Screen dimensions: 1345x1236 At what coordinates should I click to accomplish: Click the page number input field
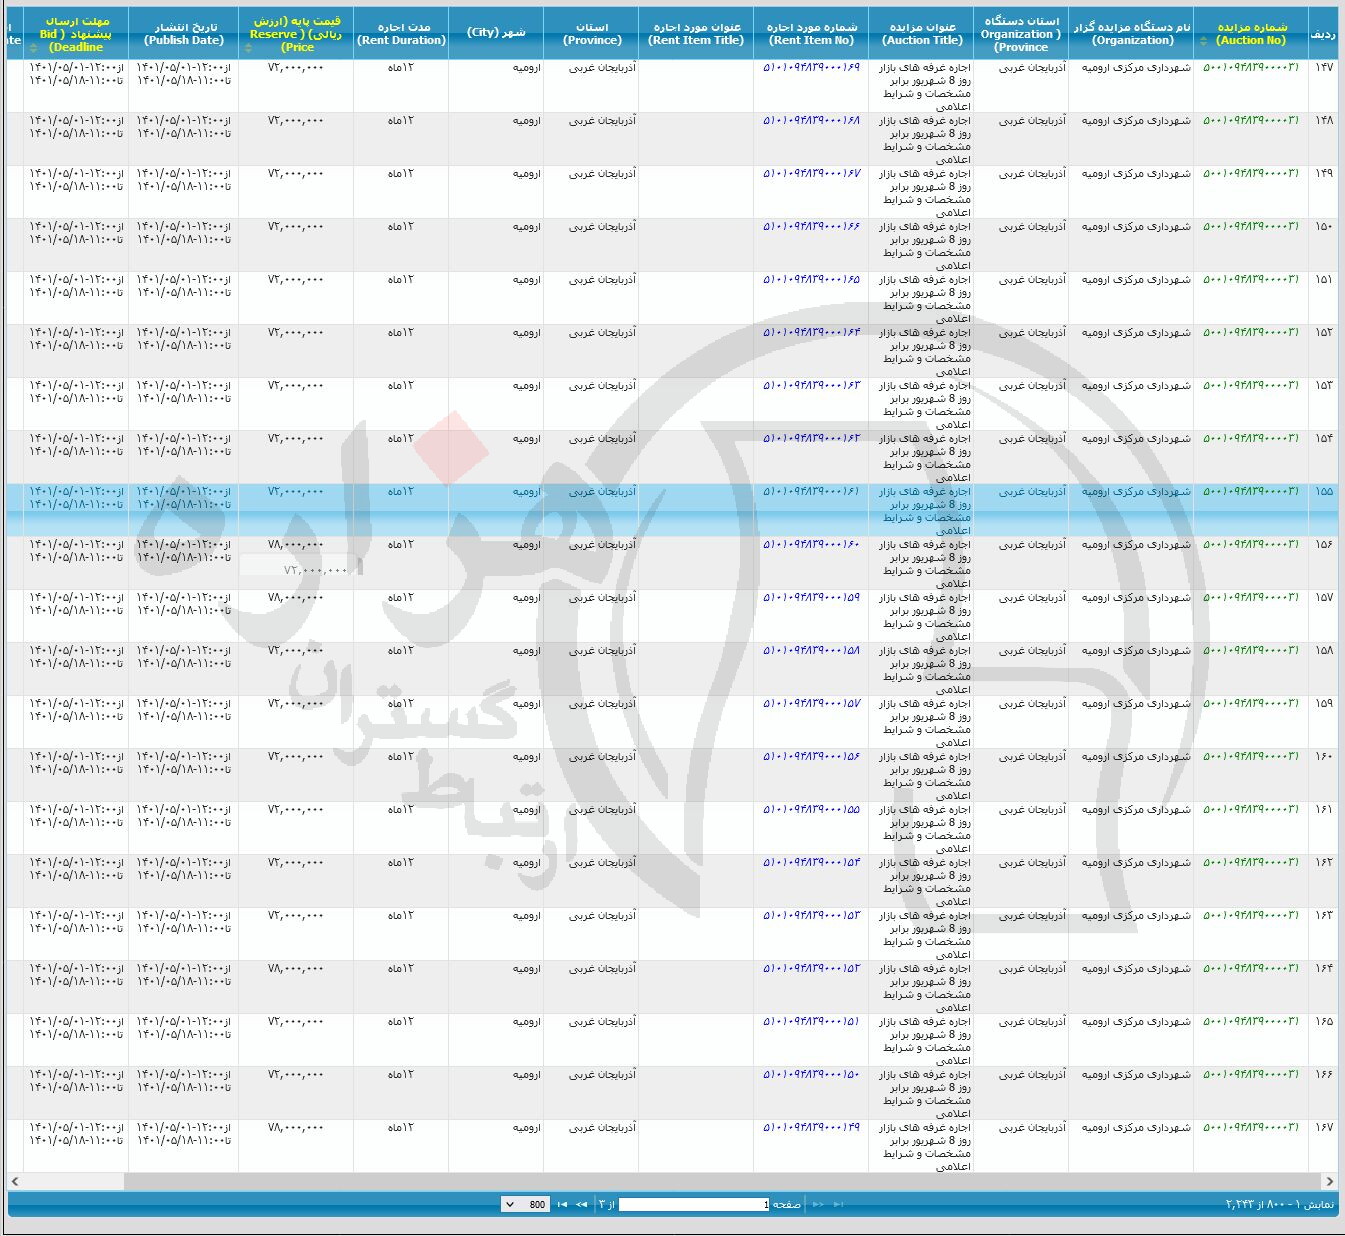click(694, 1204)
